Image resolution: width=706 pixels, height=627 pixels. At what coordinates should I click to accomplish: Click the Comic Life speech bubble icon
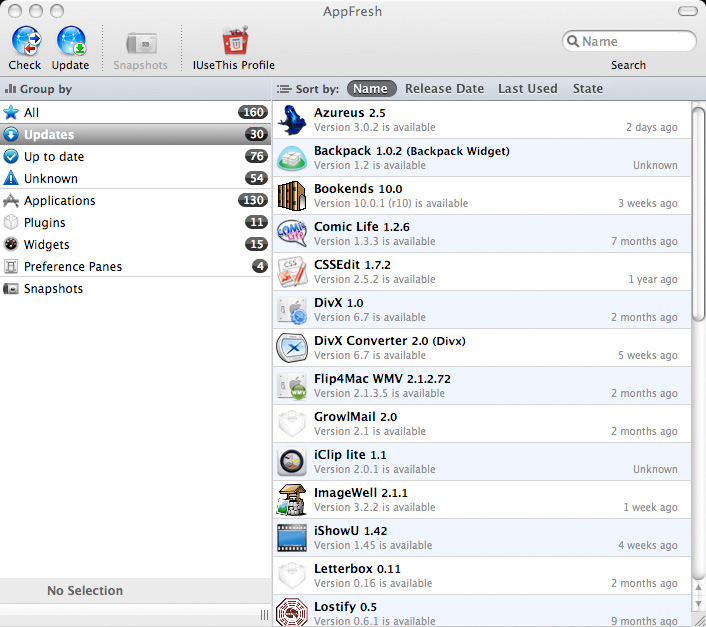292,233
